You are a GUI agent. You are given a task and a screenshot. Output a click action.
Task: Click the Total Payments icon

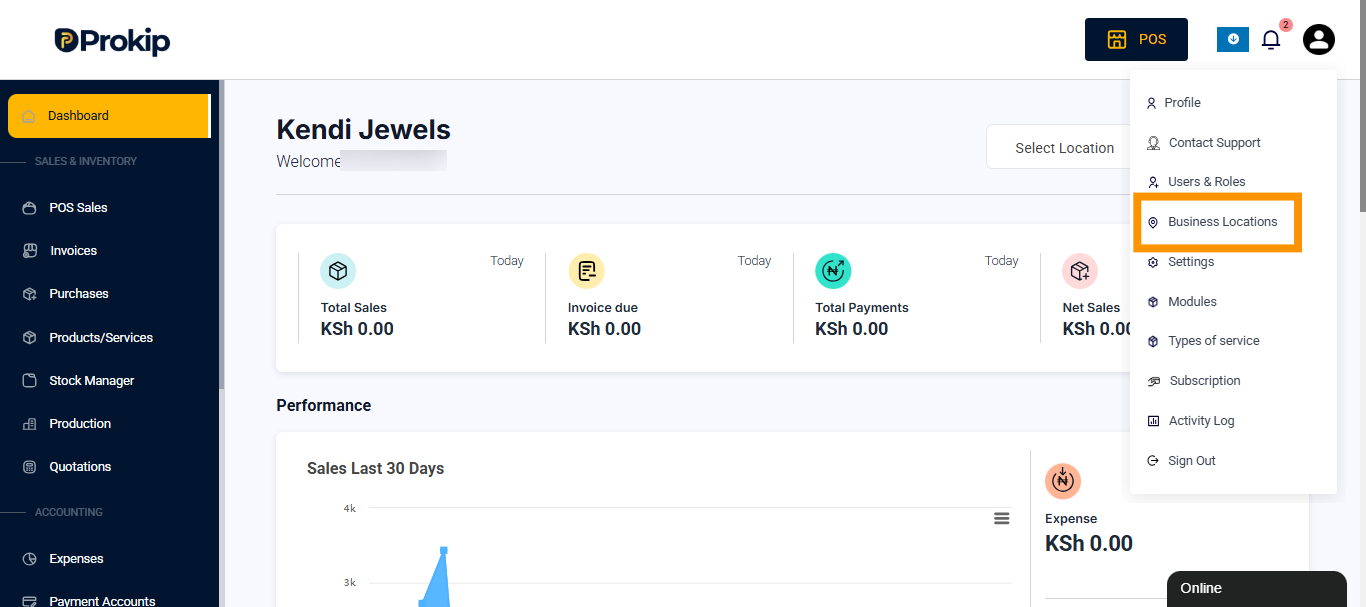click(x=833, y=271)
